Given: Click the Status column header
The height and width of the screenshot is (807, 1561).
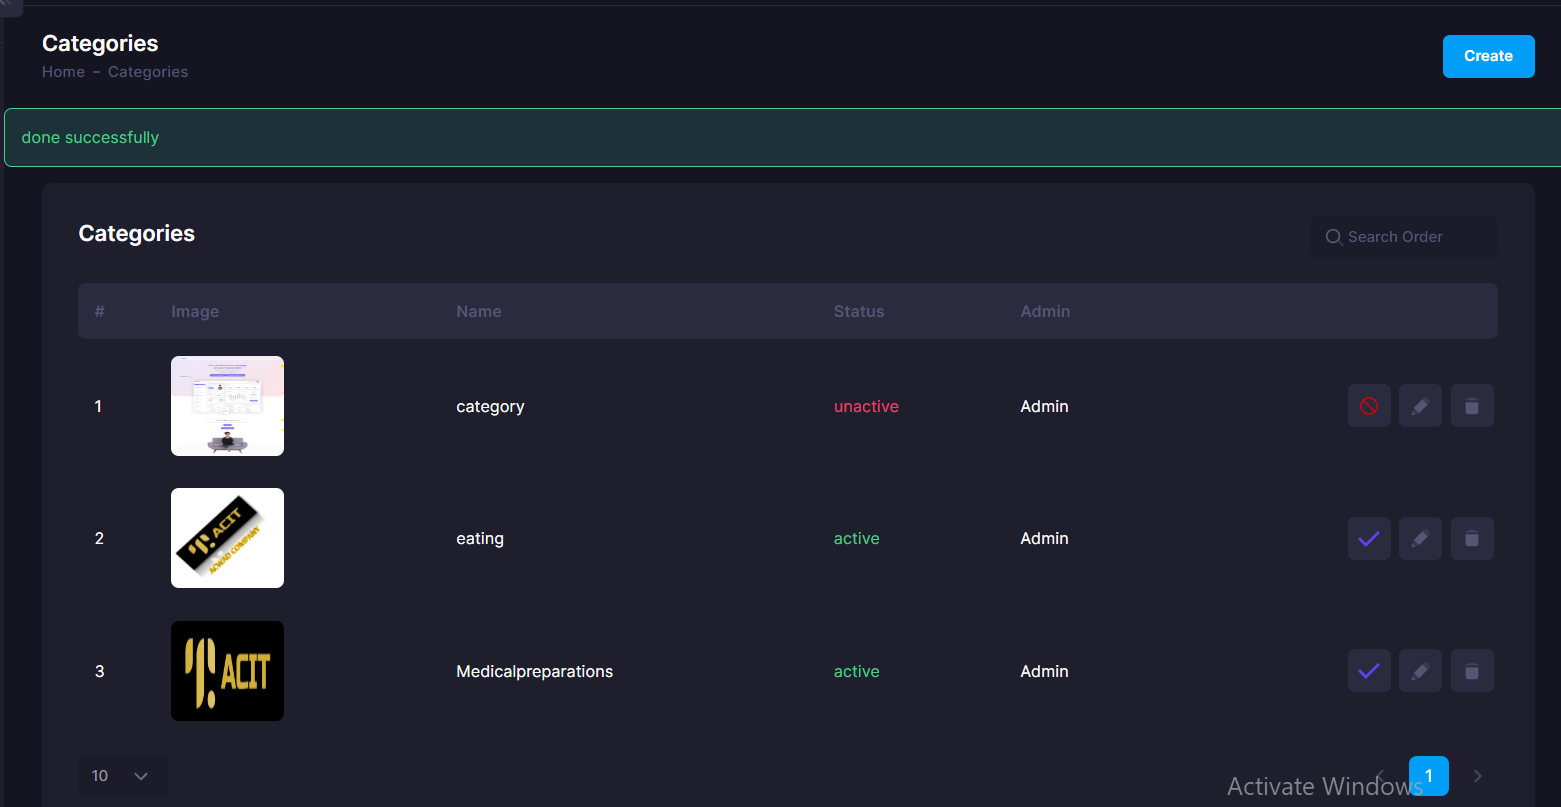Looking at the screenshot, I should tap(859, 311).
